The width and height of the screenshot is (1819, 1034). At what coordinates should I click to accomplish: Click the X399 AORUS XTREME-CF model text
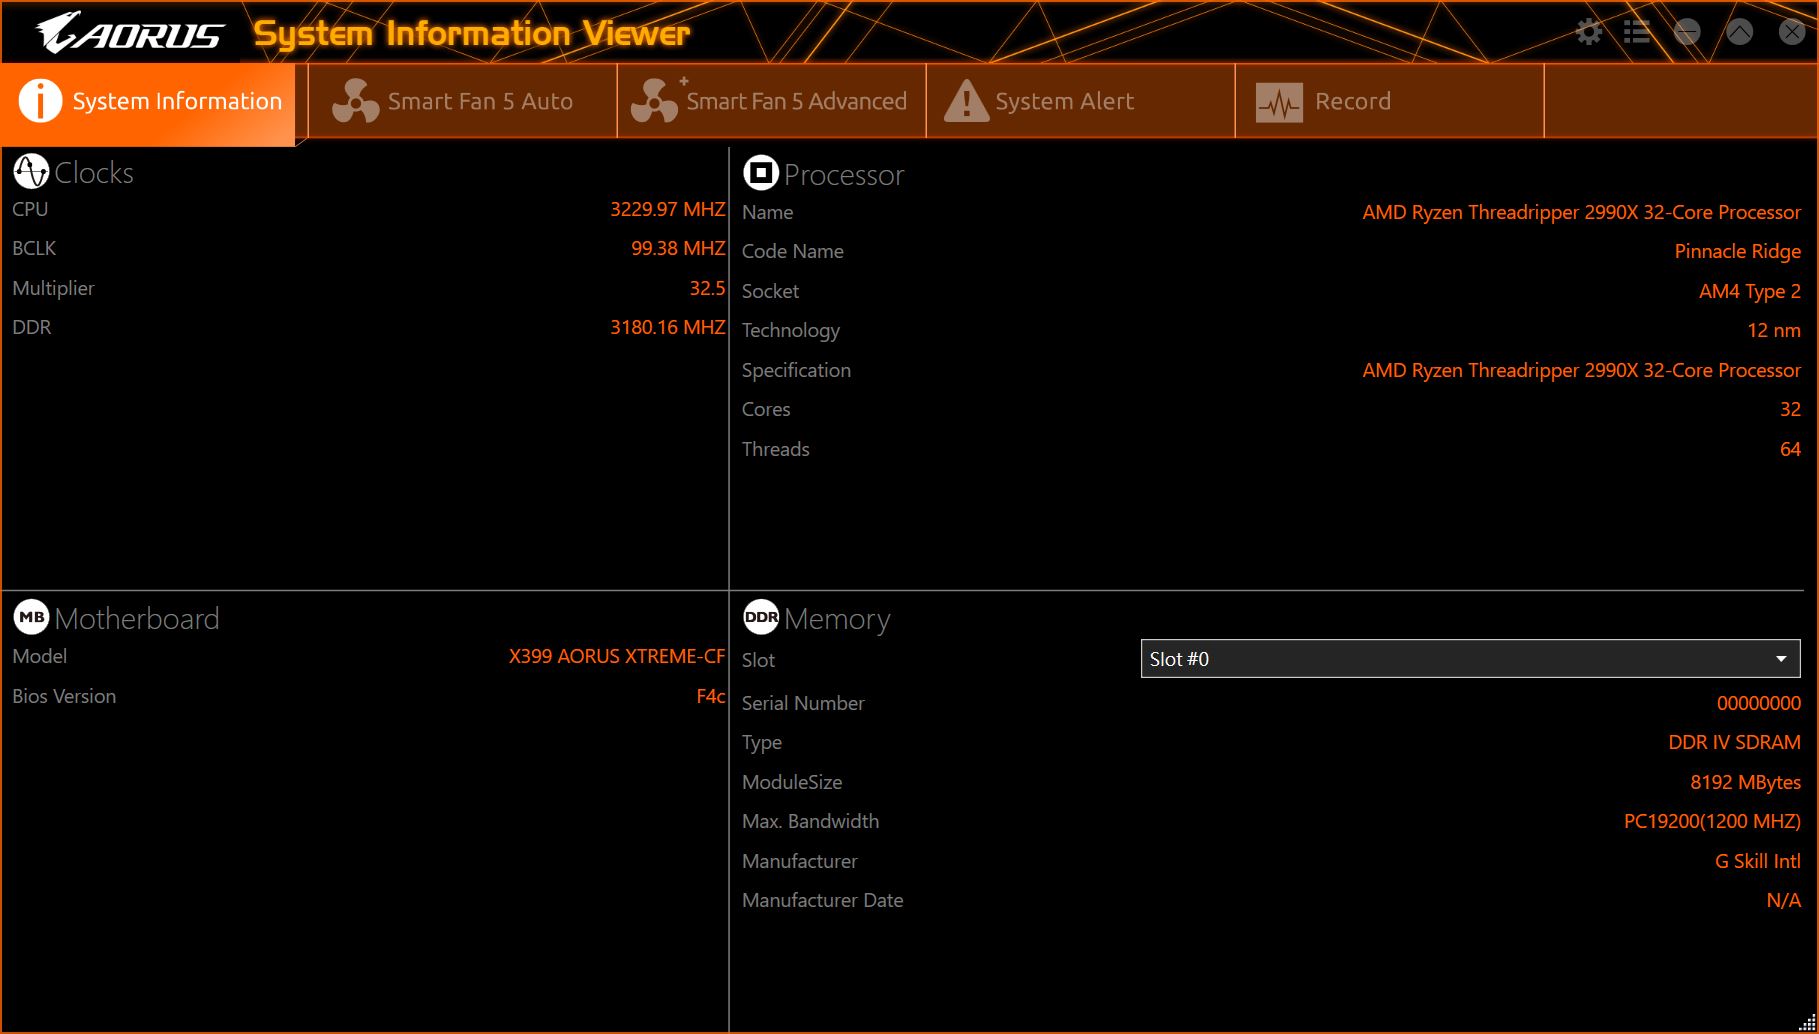[x=616, y=656]
